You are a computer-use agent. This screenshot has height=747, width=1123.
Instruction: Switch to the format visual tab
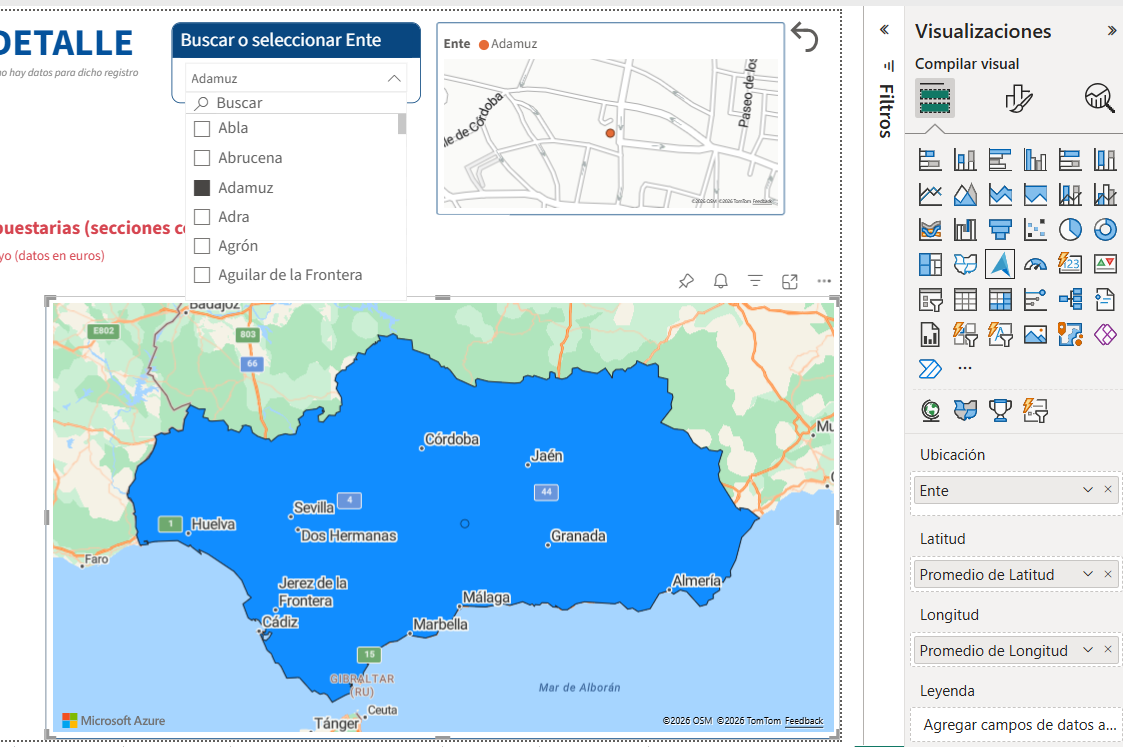[x=1018, y=98]
